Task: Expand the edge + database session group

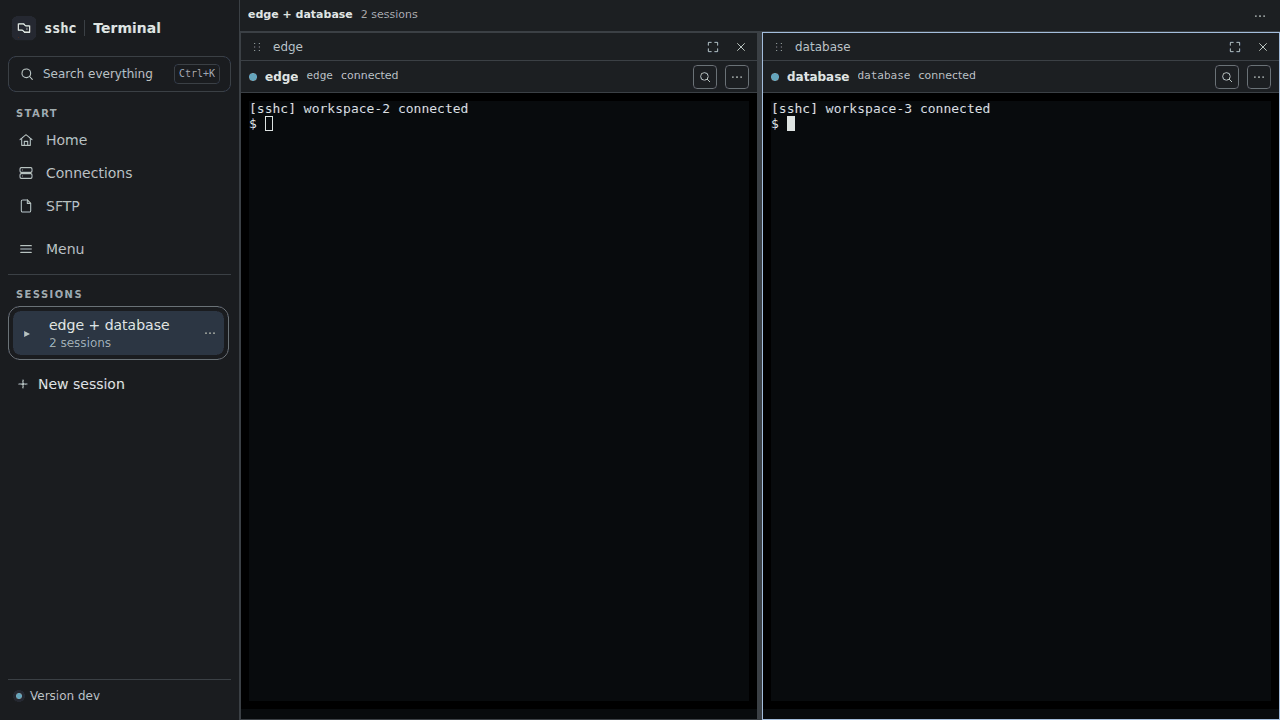Action: 27,334
